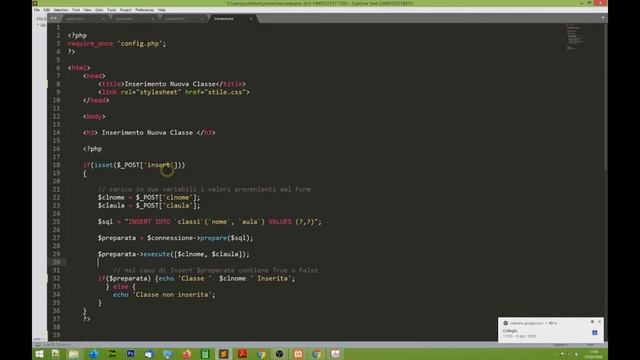Viewport: 640px width, 360px height.
Task: Click 'execute' method on line 29
Action: pos(157,254)
